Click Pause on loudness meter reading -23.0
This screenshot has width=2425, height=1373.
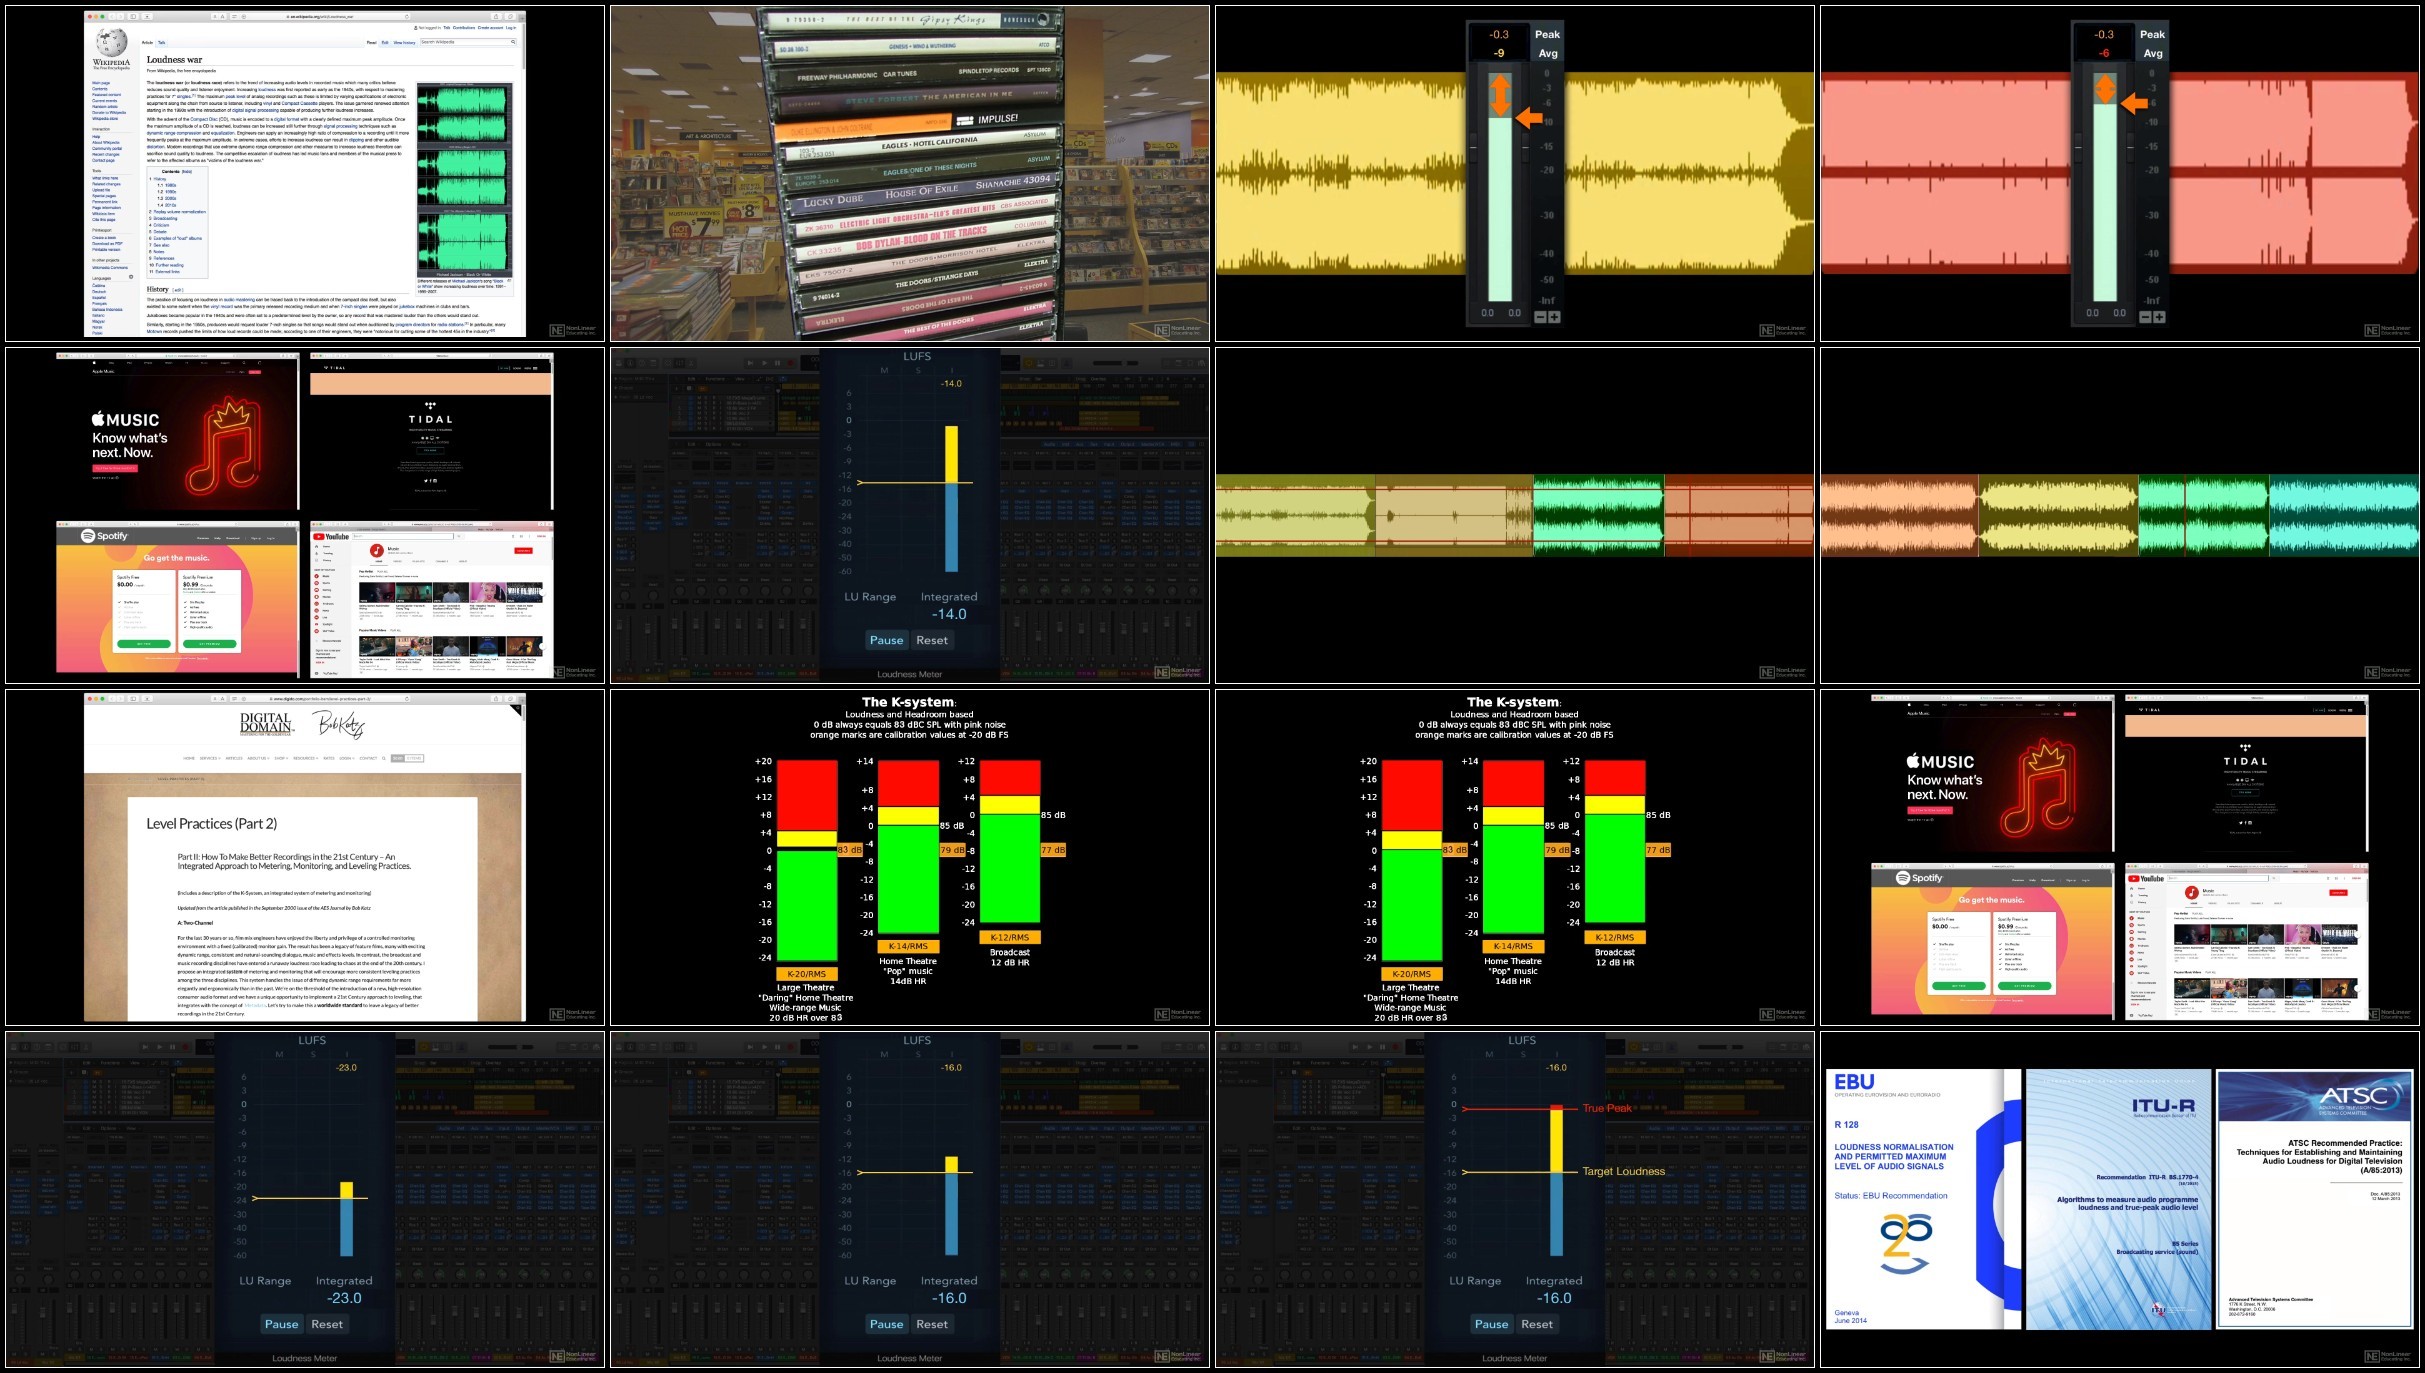pyautogui.click(x=281, y=1324)
